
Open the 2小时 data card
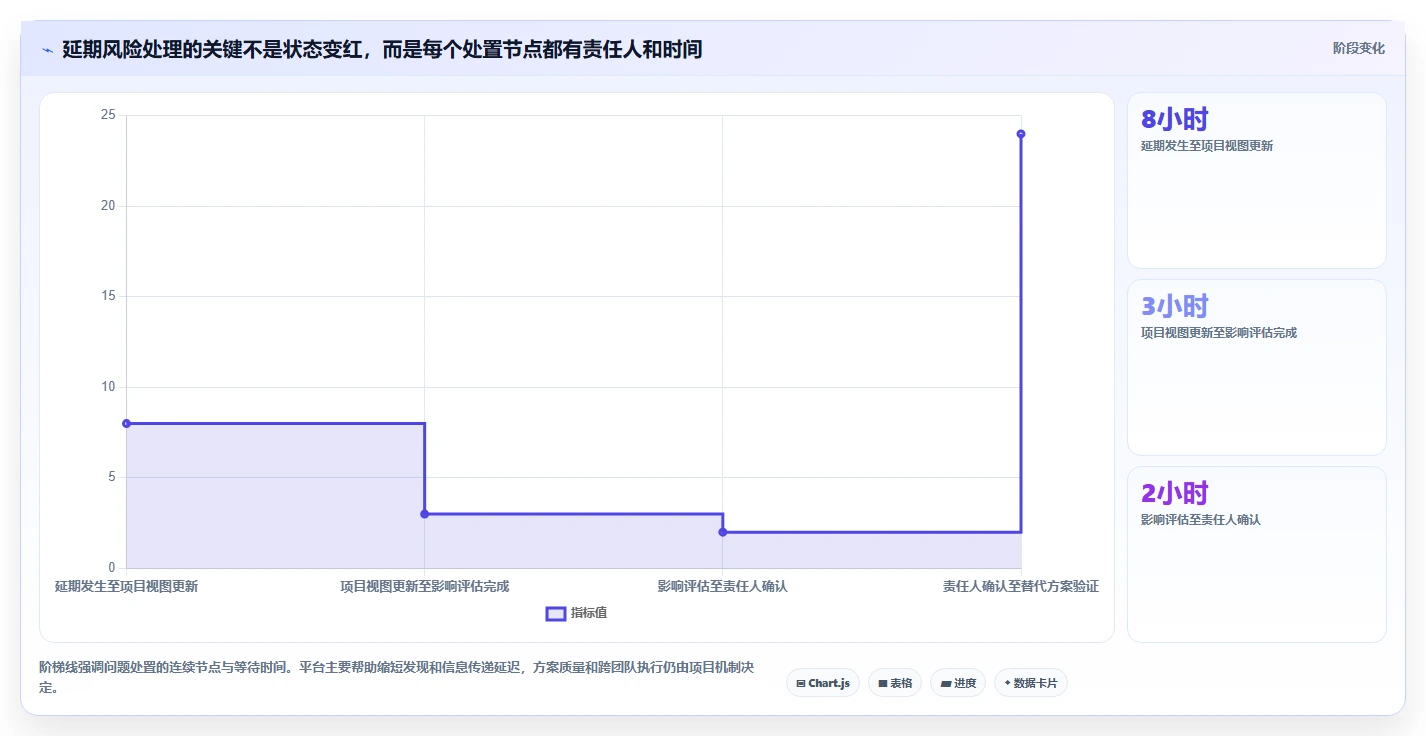[x=1257, y=555]
